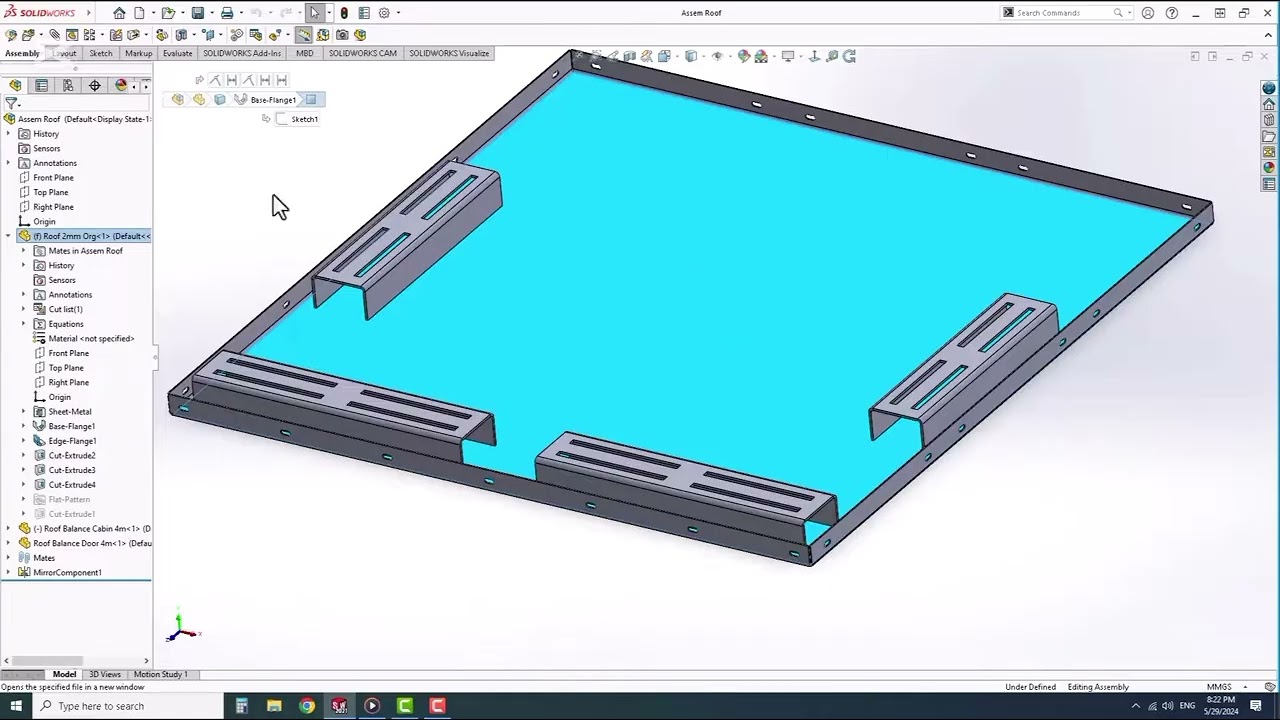The width and height of the screenshot is (1280, 720).
Task: Print the document
Action: click(x=227, y=13)
